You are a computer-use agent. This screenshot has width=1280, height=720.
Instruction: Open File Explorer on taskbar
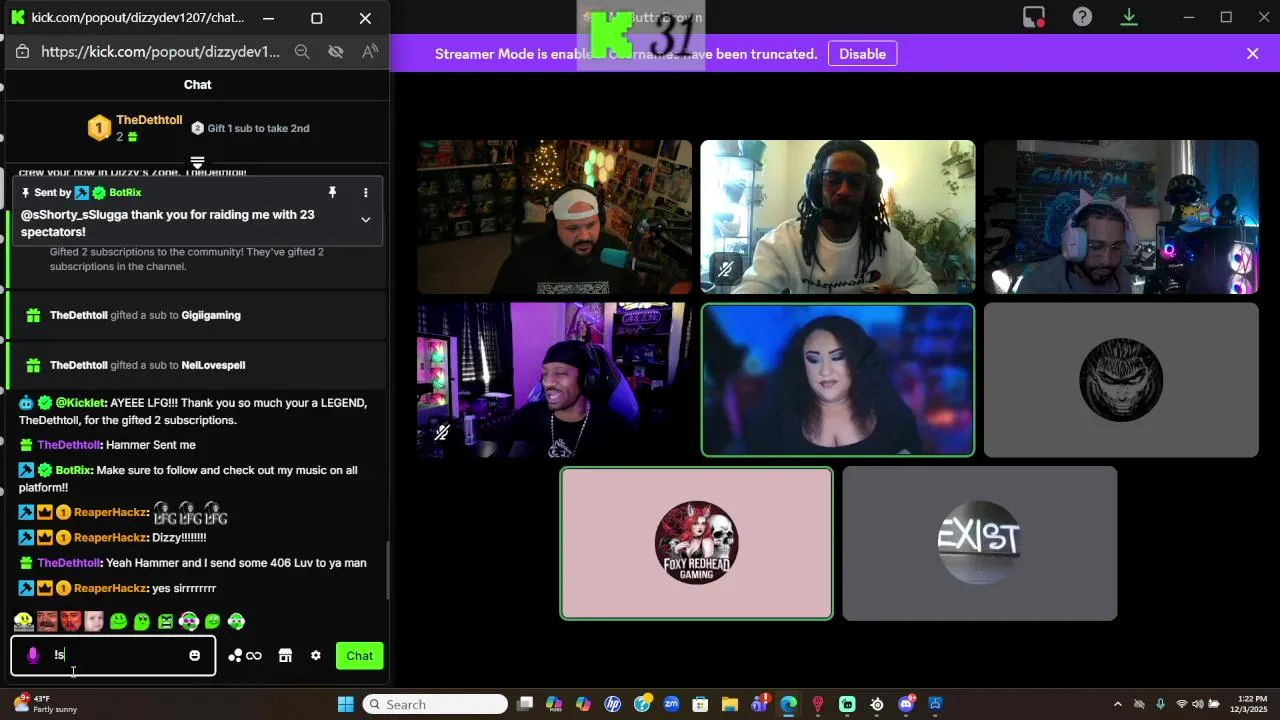click(730, 704)
